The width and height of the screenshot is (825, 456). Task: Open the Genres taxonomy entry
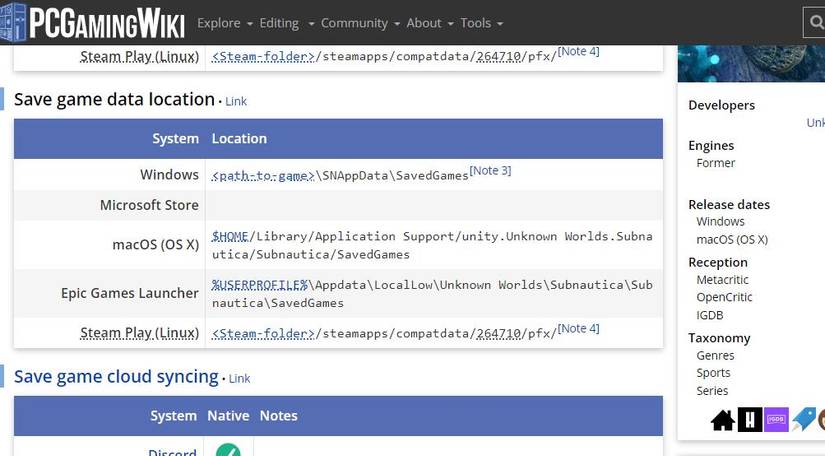pos(715,356)
